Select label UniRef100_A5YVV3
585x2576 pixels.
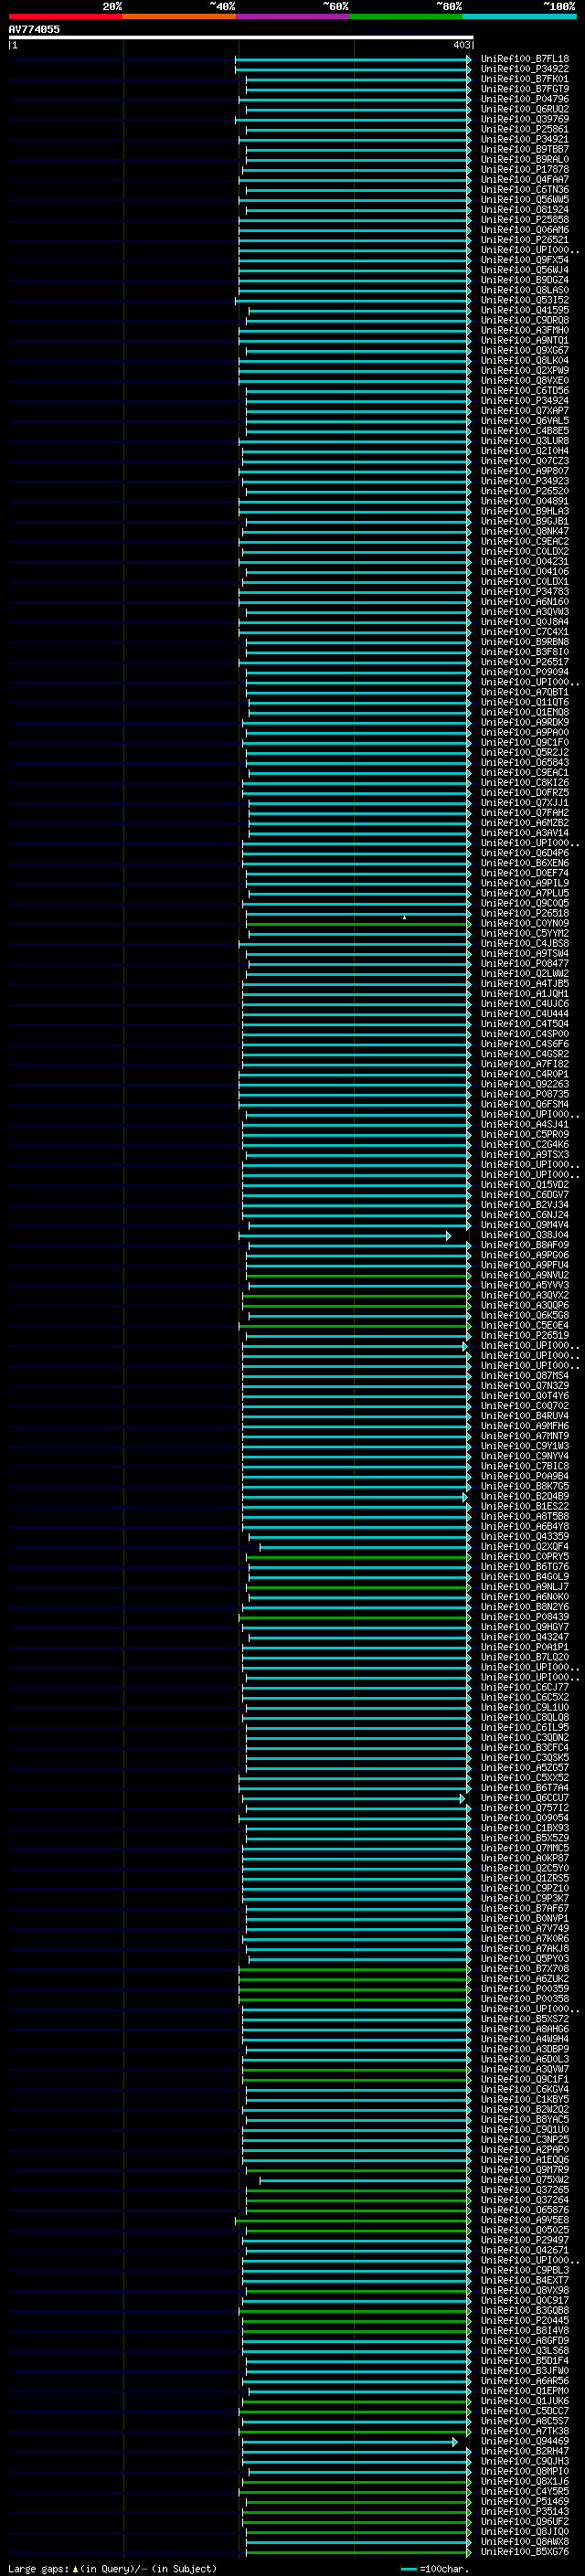524,1285
